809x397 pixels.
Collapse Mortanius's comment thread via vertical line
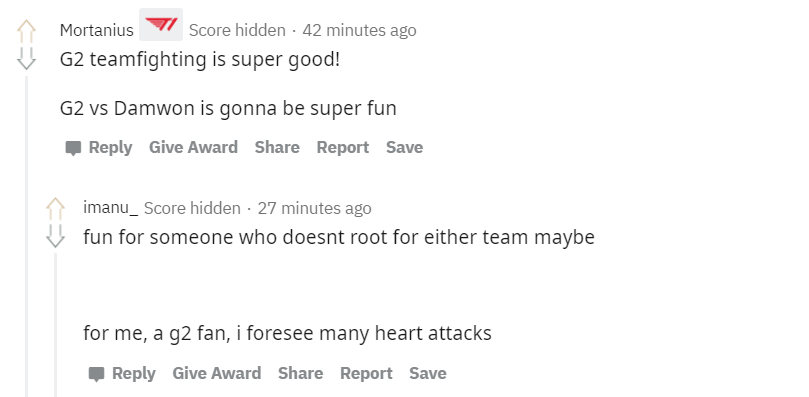click(27, 236)
